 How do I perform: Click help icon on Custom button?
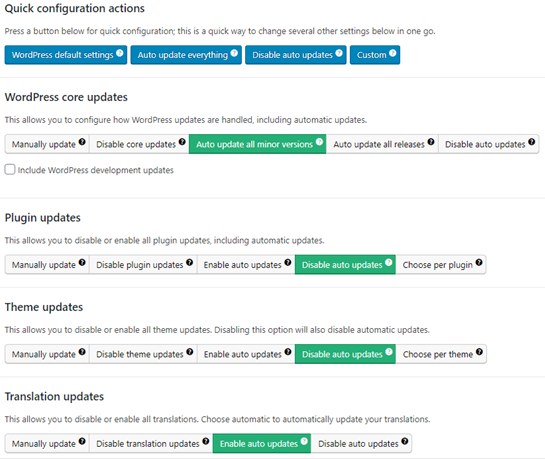tap(393, 53)
